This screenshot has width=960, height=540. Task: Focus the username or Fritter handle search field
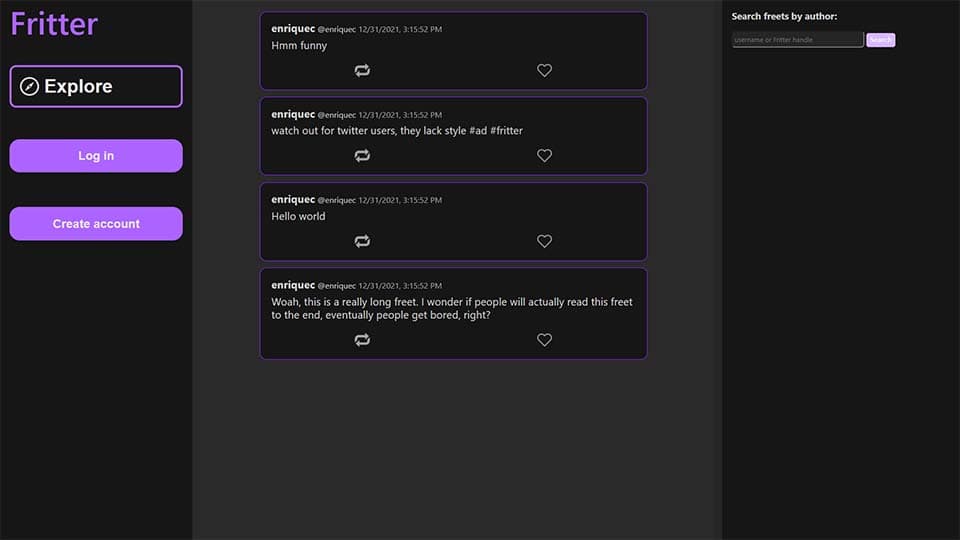pos(797,40)
